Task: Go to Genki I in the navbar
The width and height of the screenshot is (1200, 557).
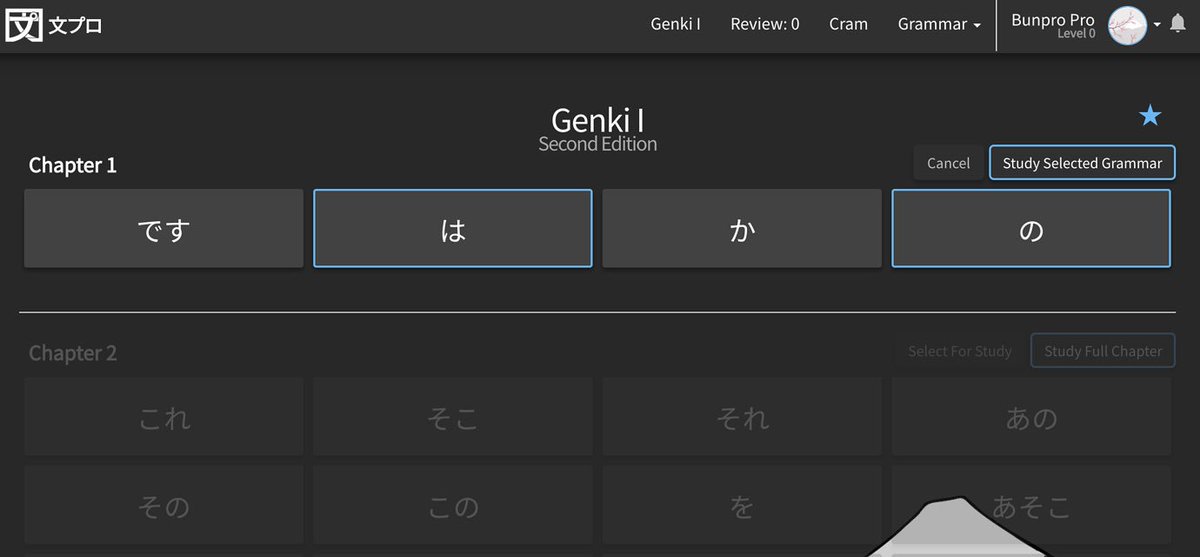Action: (675, 24)
